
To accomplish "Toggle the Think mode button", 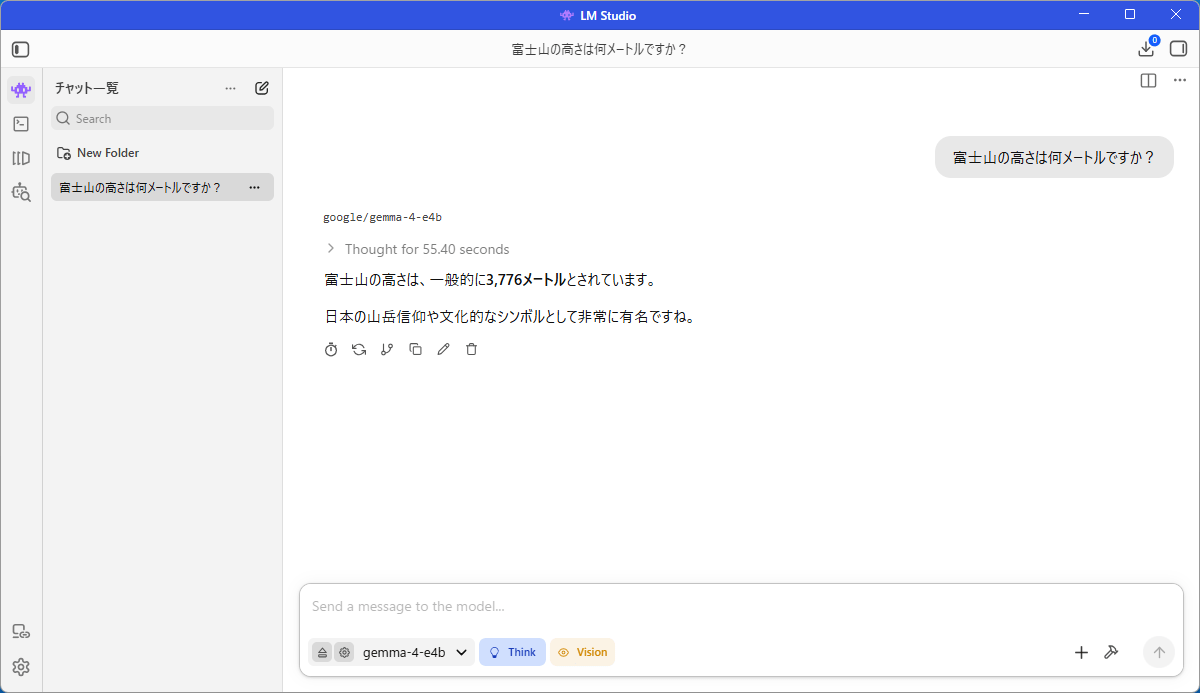I will coord(512,652).
